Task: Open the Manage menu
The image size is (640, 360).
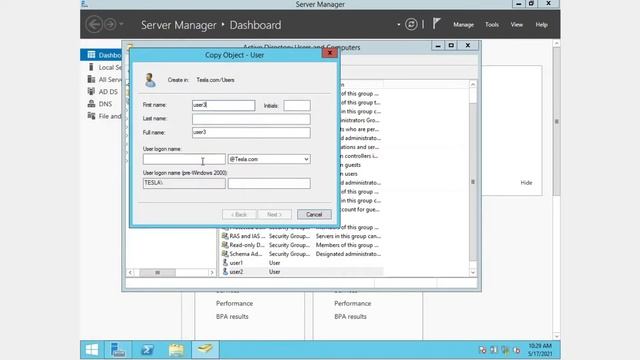Action: (463, 25)
